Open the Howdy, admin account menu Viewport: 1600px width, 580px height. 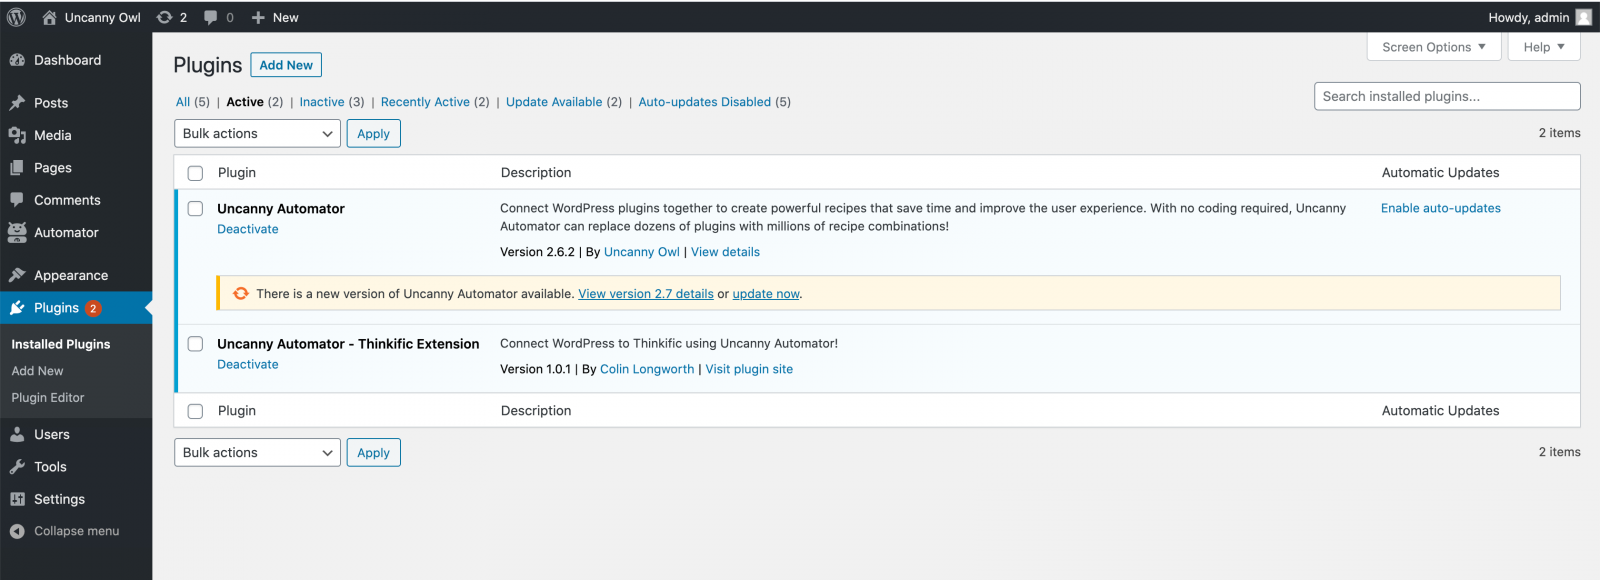pyautogui.click(x=1539, y=17)
